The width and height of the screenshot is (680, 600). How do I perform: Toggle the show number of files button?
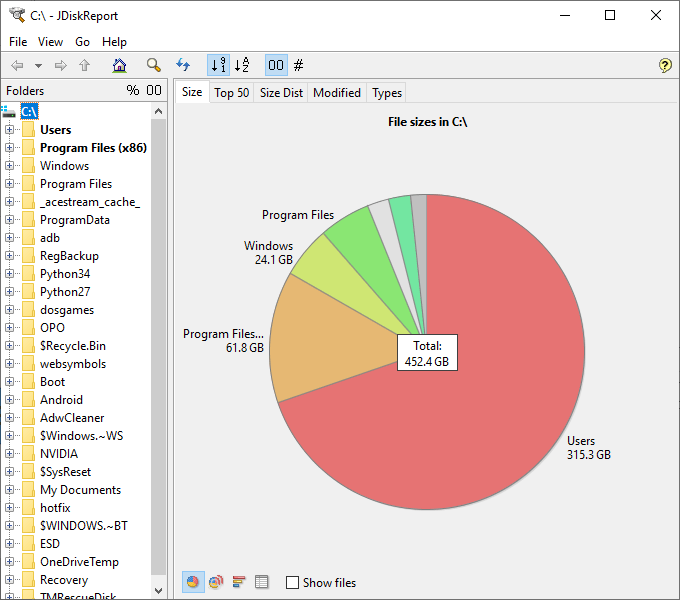pos(299,65)
